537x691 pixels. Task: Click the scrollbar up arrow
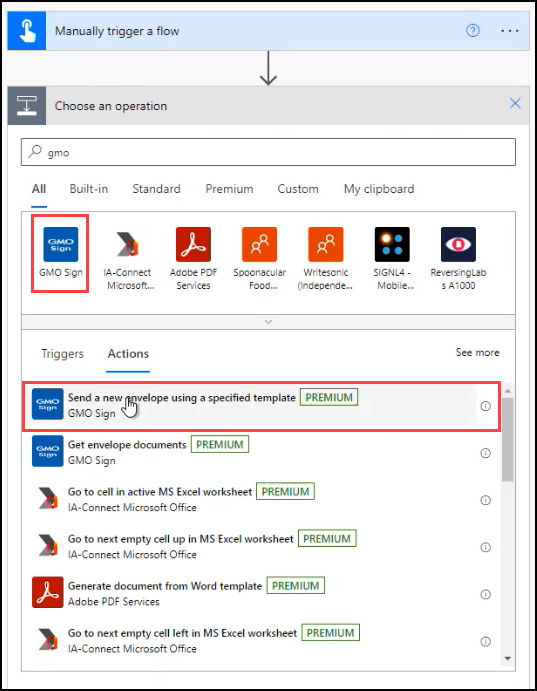[507, 391]
